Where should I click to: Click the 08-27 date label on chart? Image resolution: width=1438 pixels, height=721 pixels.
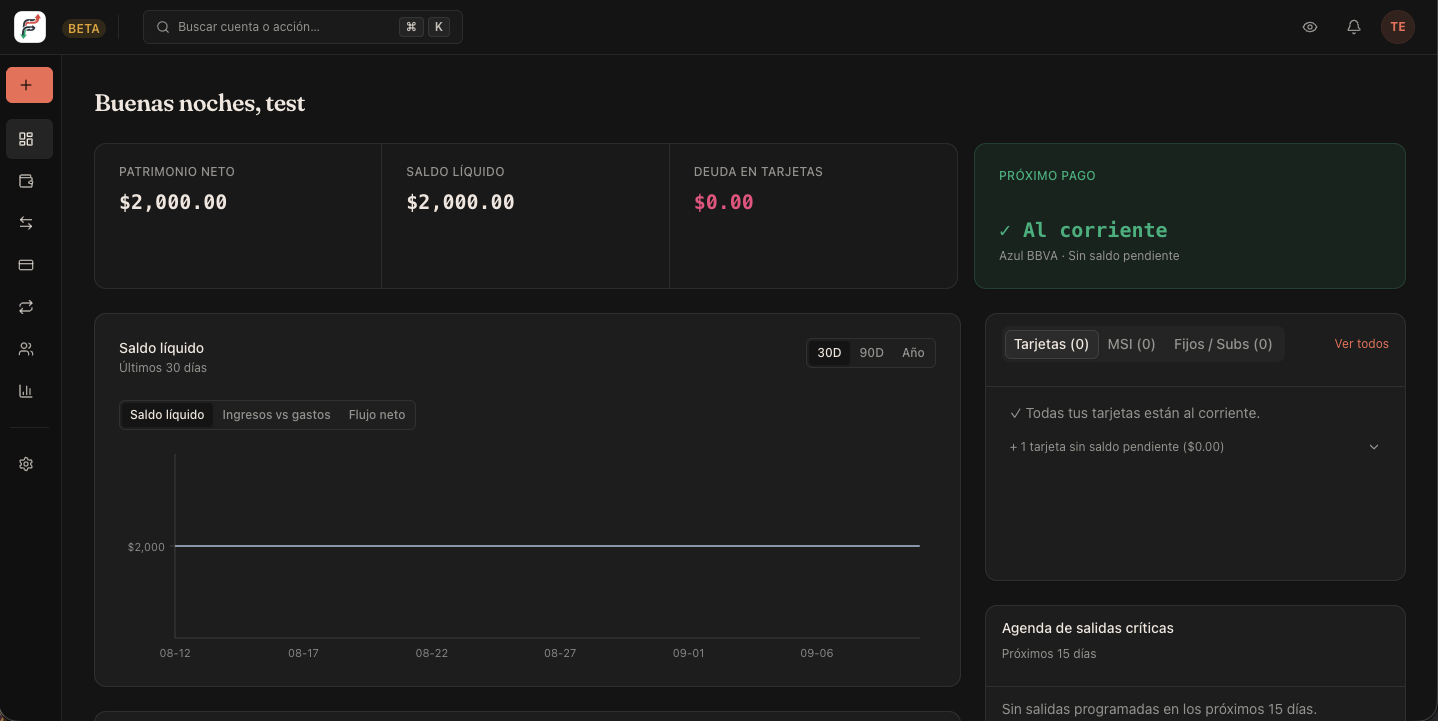[x=560, y=653]
